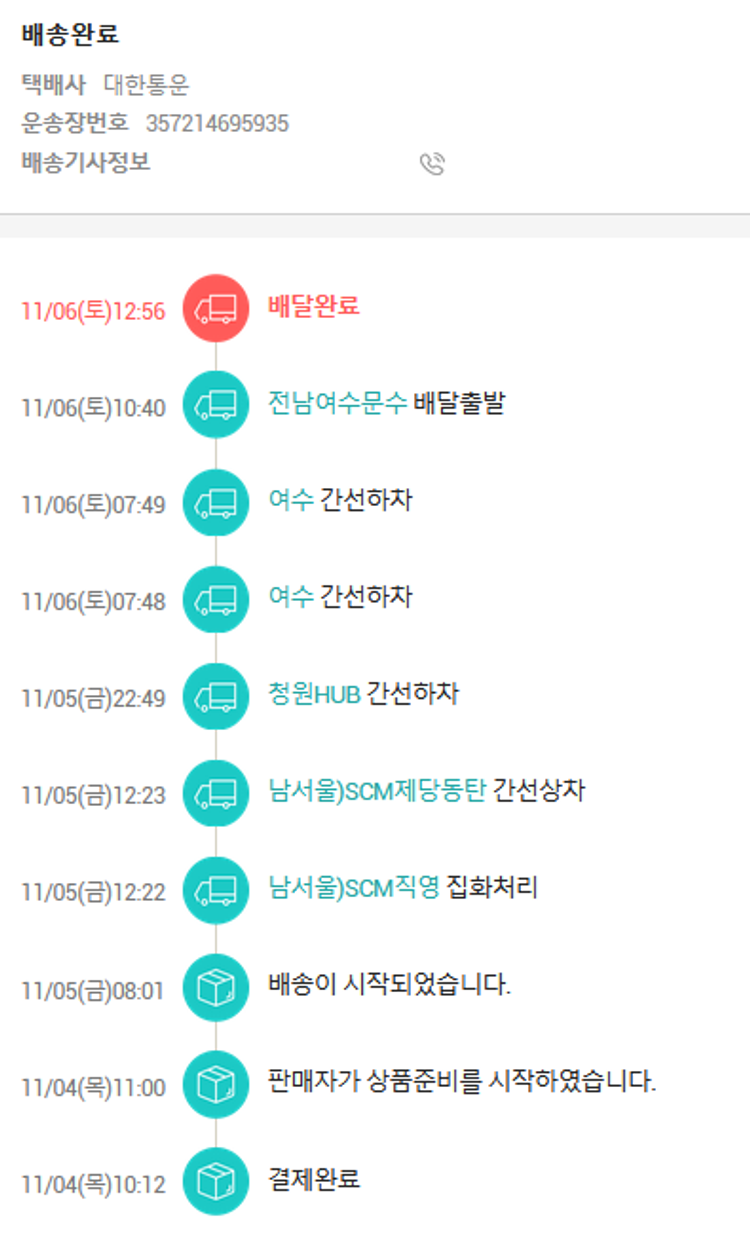Click the truck icon for 전남여수문수 배달출발
The width and height of the screenshot is (750, 1249).
tap(215, 405)
